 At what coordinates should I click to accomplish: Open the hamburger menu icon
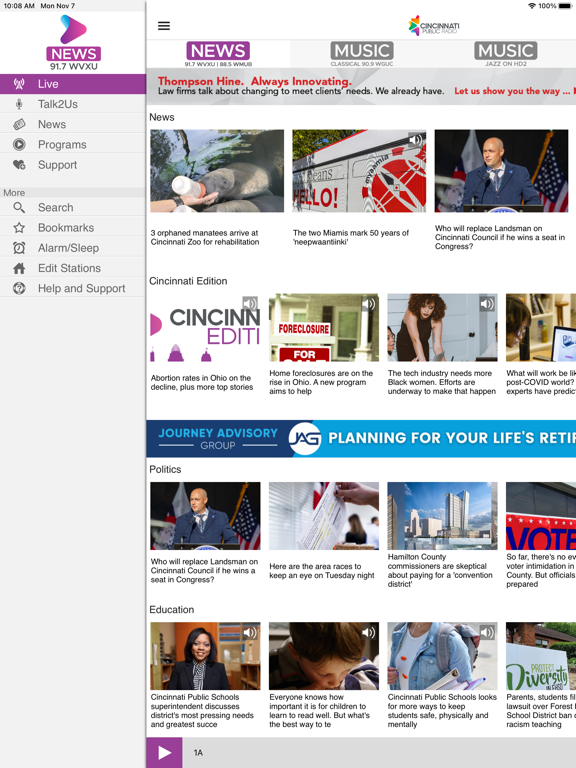click(x=164, y=26)
